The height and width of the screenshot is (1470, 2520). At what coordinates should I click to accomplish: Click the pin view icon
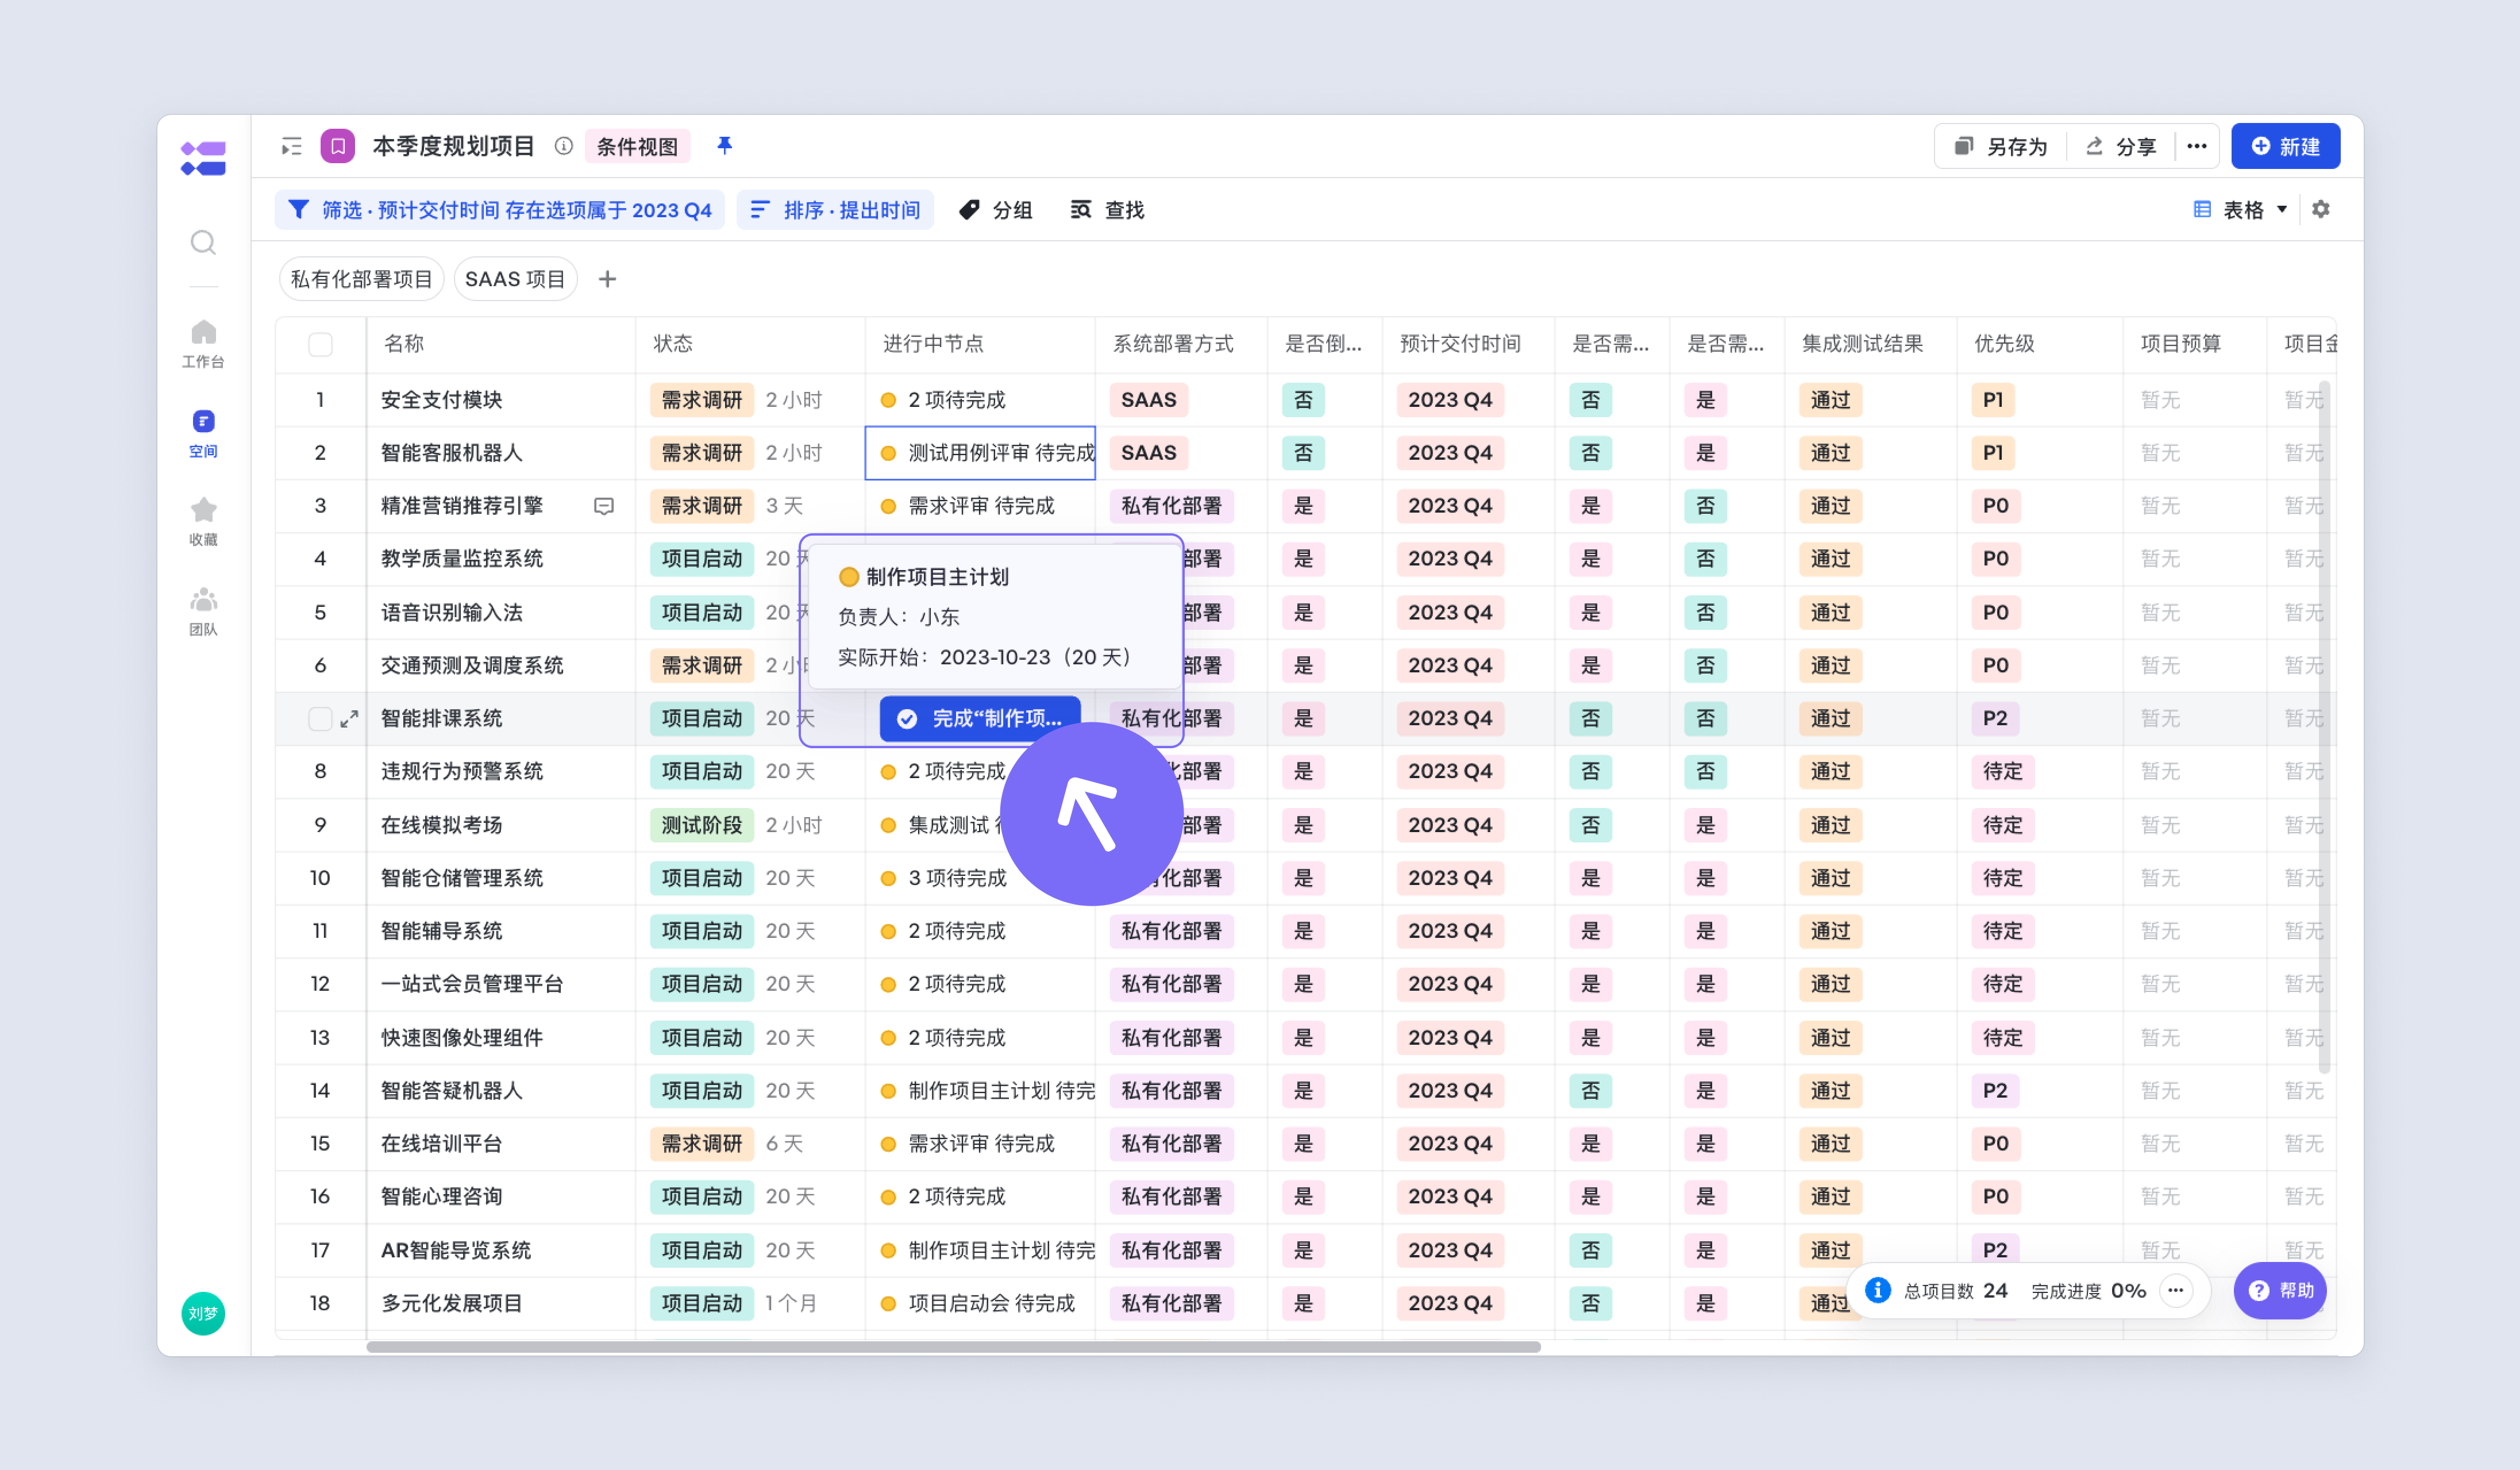click(x=725, y=146)
